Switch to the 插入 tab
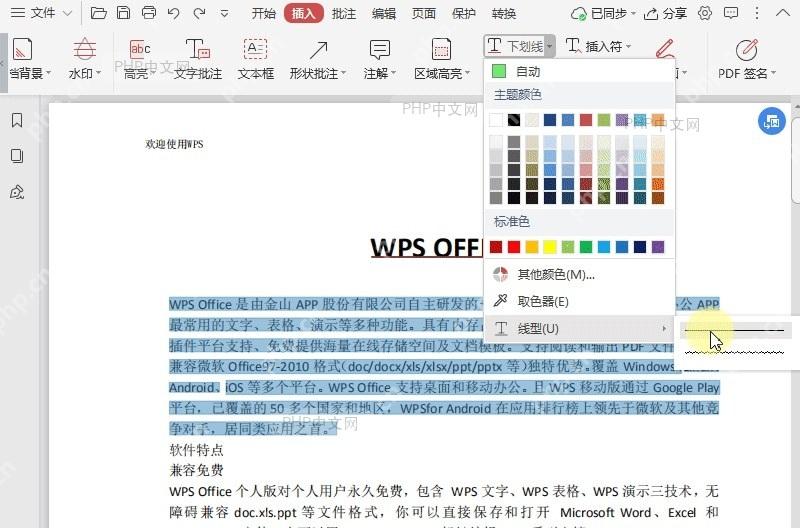Image resolution: width=800 pixels, height=528 pixels. 304,14
